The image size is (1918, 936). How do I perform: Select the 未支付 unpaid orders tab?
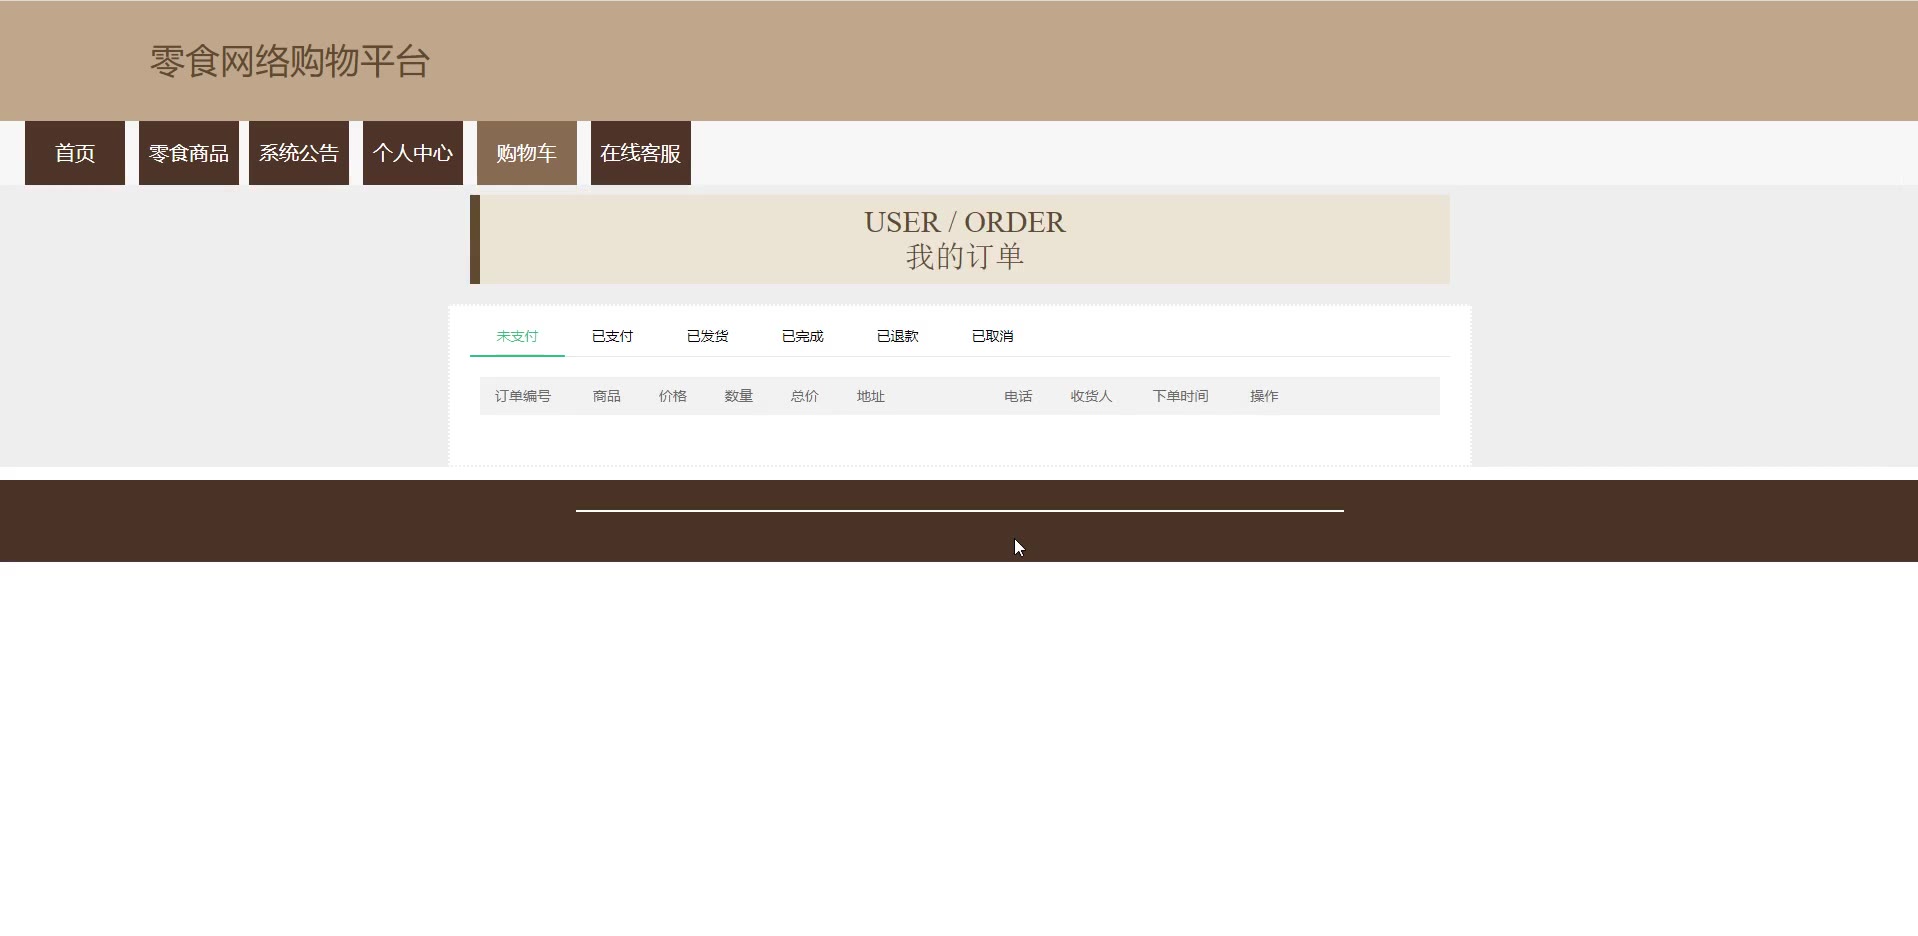[x=517, y=336]
